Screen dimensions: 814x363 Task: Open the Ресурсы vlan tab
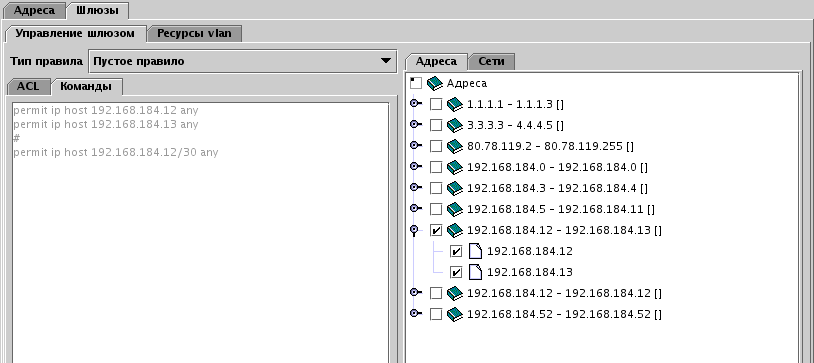click(194, 34)
